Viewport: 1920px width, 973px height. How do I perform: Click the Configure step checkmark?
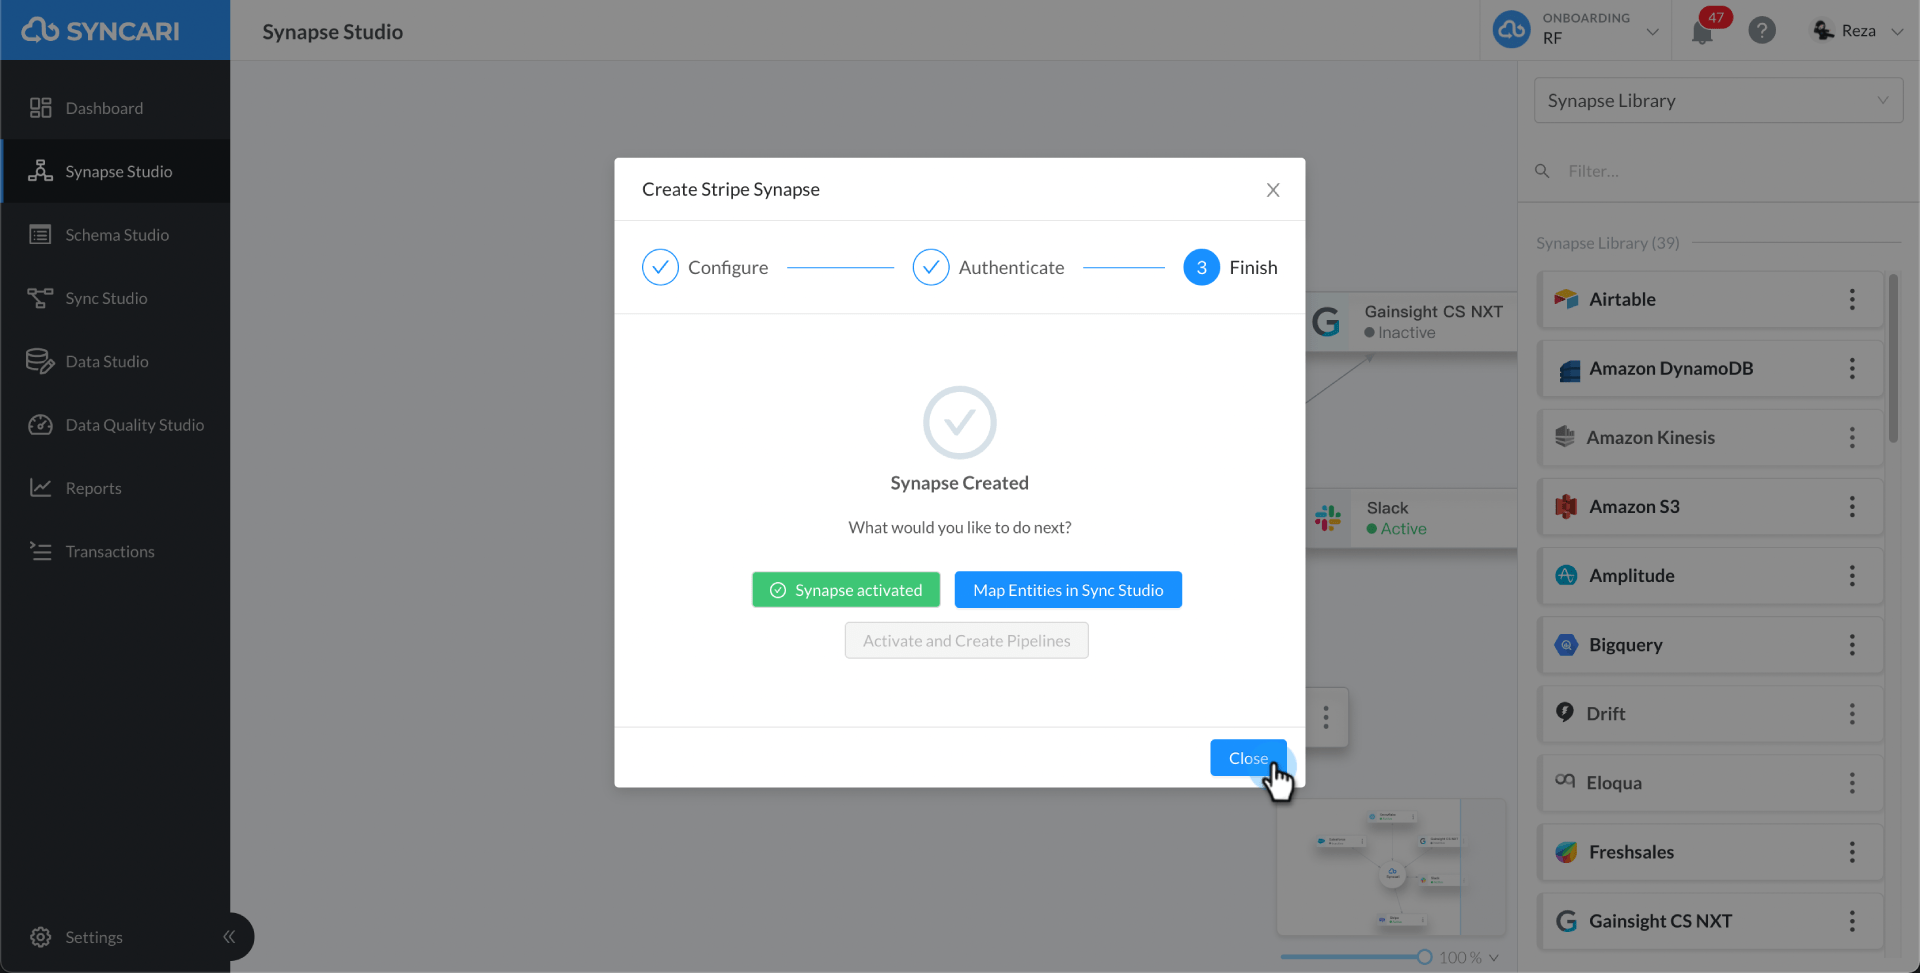(x=660, y=267)
